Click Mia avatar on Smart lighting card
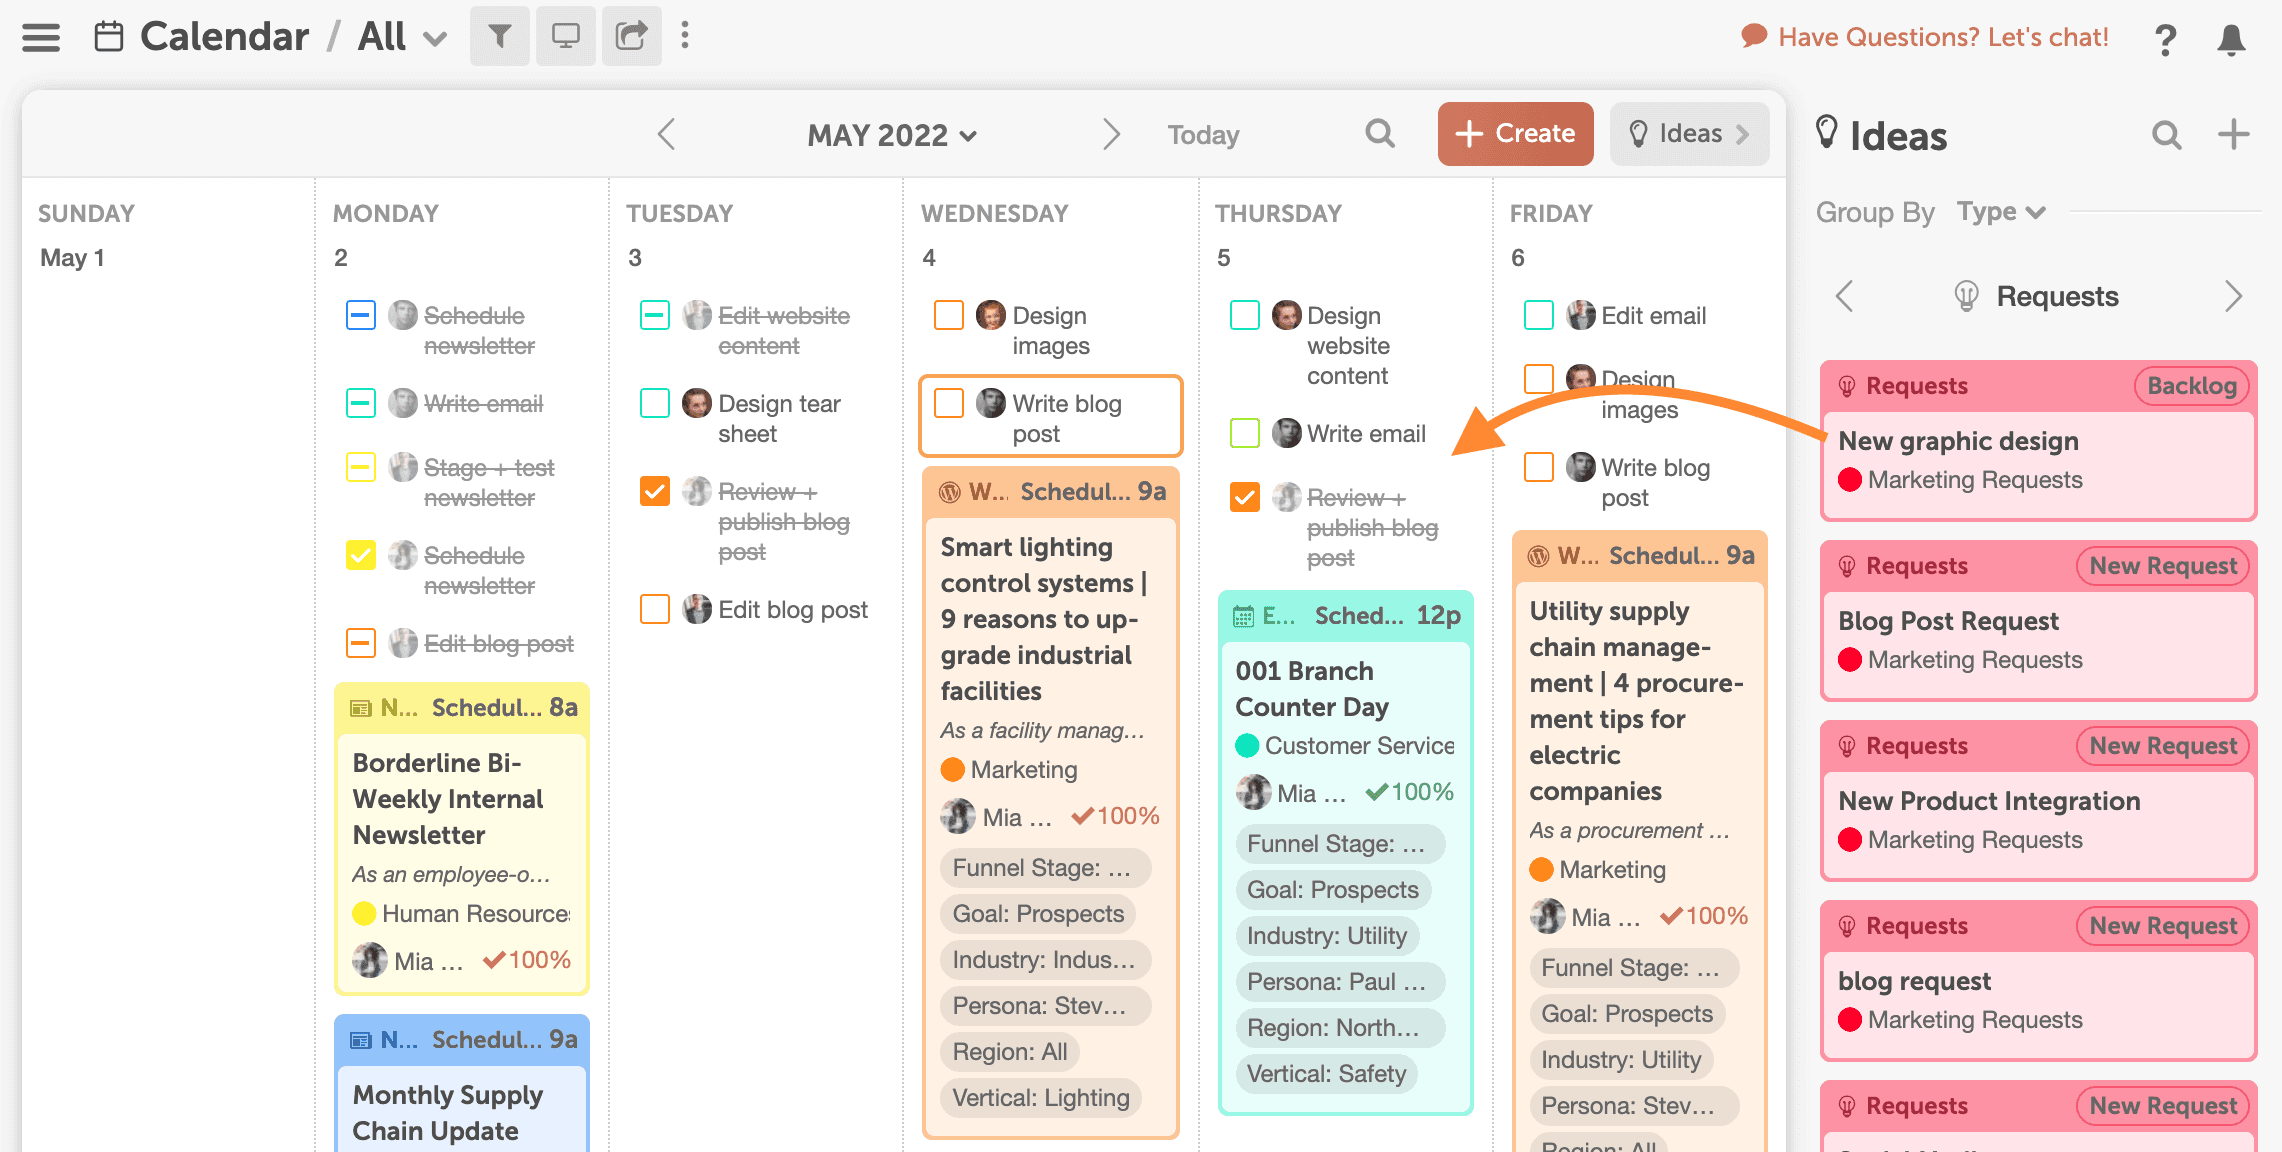Screen dimensions: 2282x1152 pyautogui.click(x=958, y=817)
